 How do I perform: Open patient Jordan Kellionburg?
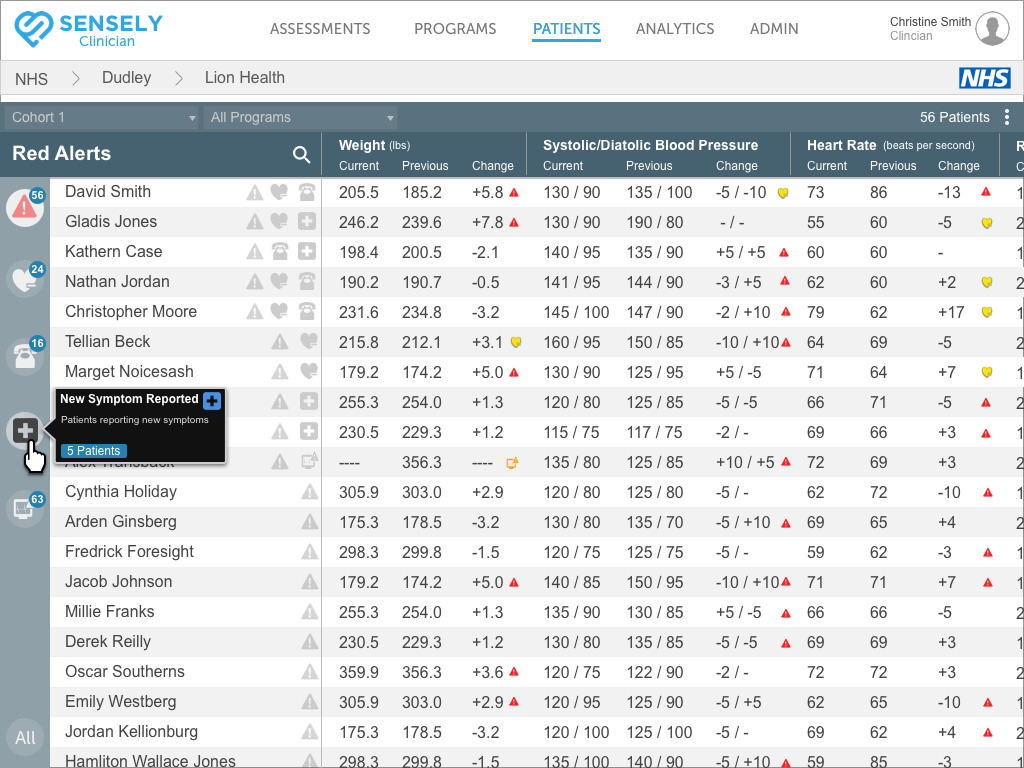[131, 732]
